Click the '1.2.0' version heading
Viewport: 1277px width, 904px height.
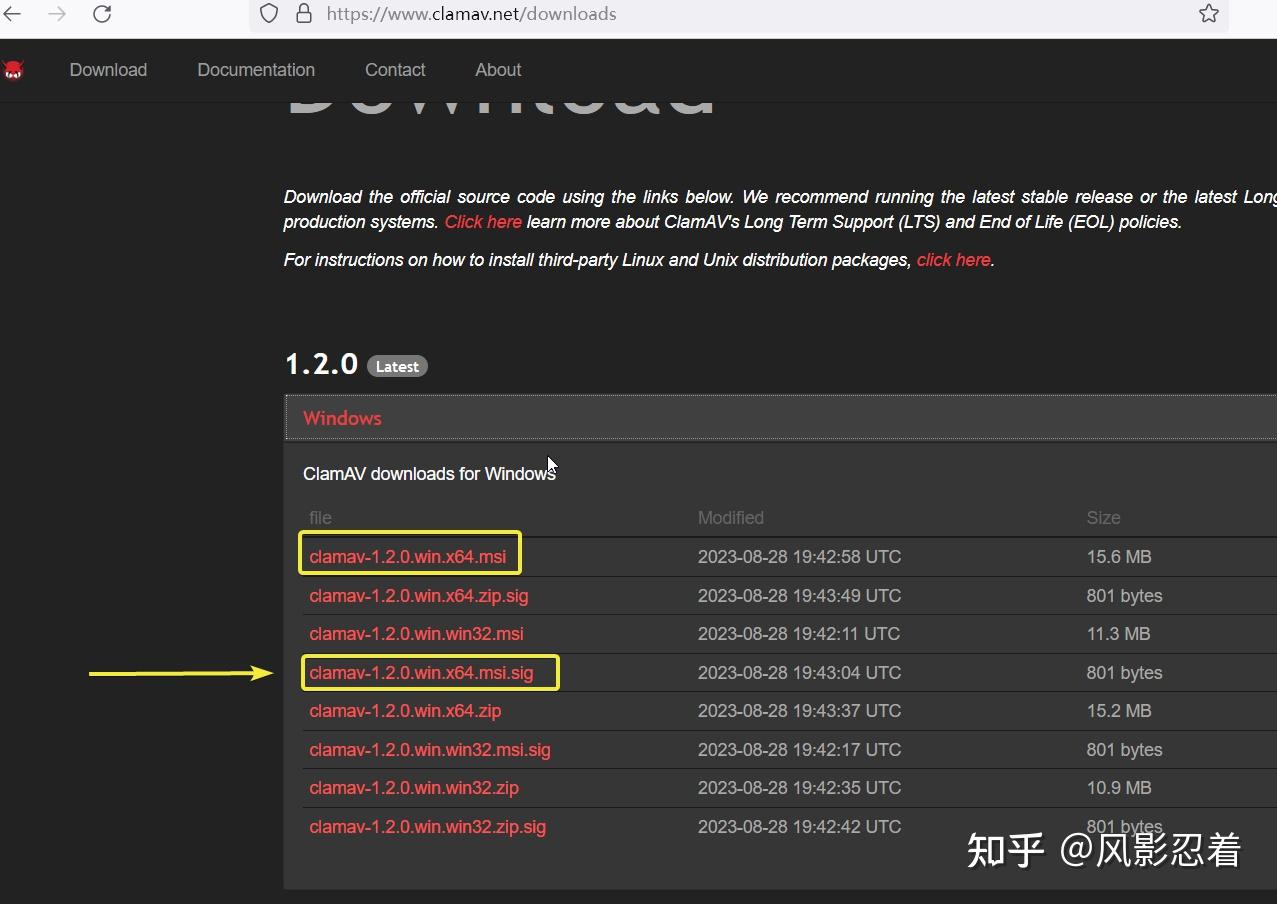[x=321, y=364]
